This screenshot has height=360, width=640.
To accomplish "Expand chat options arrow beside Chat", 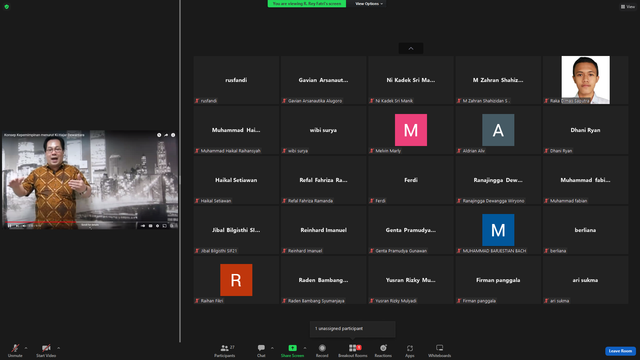I will [x=272, y=348].
